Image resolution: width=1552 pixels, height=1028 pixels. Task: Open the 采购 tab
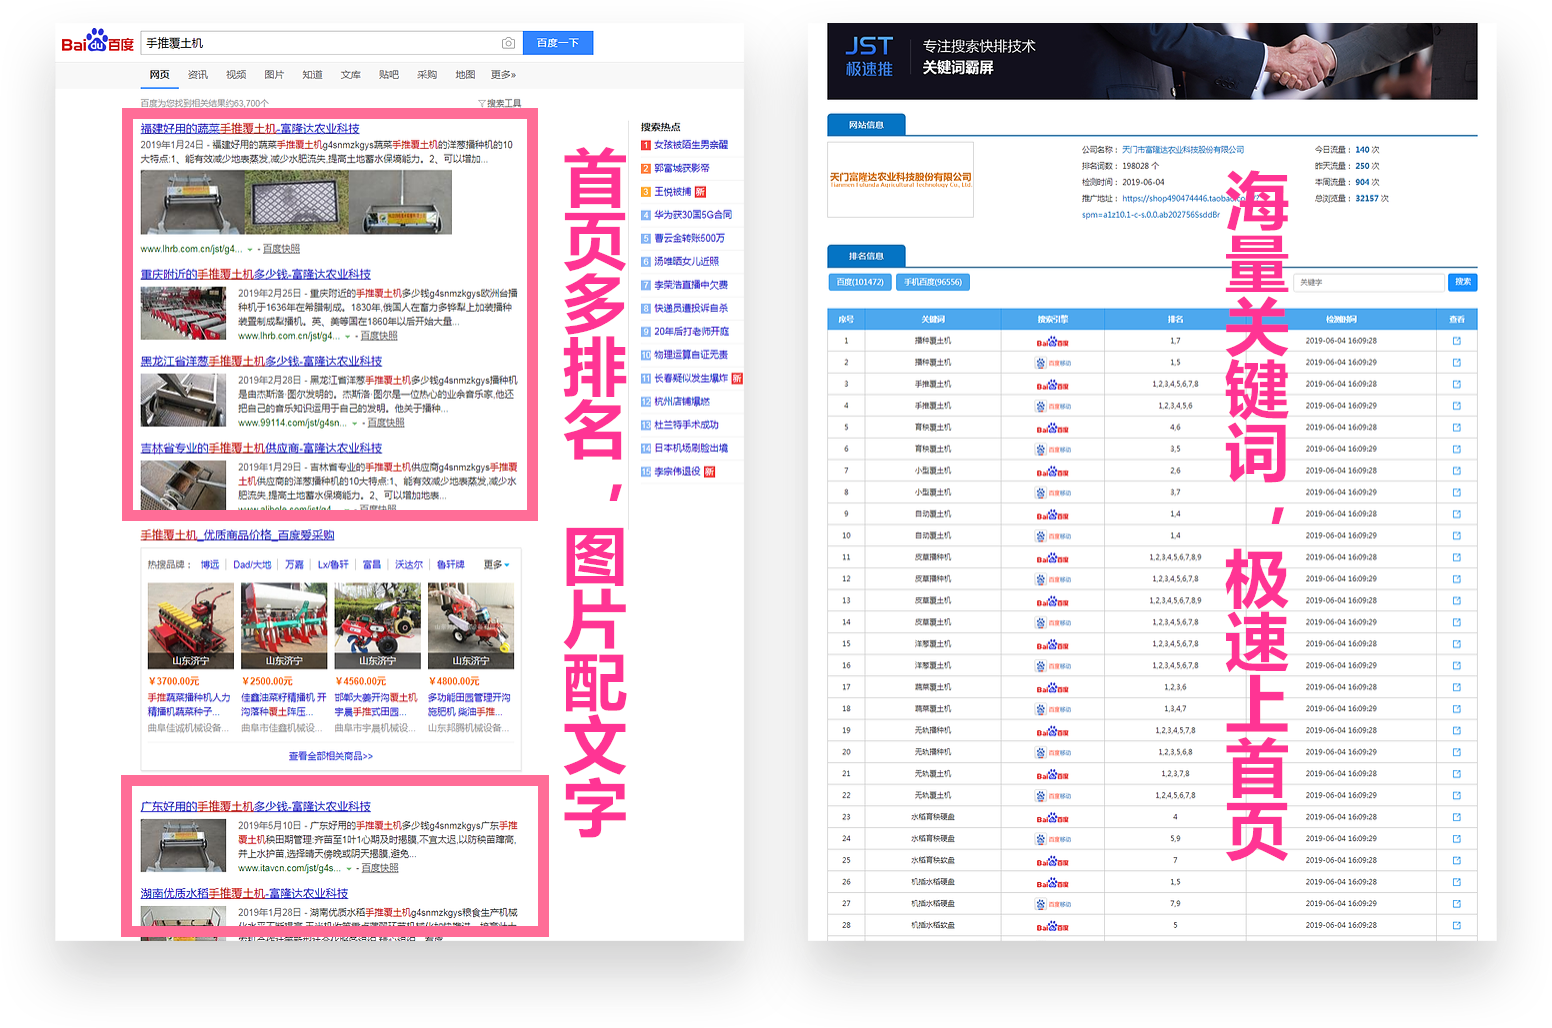click(427, 75)
